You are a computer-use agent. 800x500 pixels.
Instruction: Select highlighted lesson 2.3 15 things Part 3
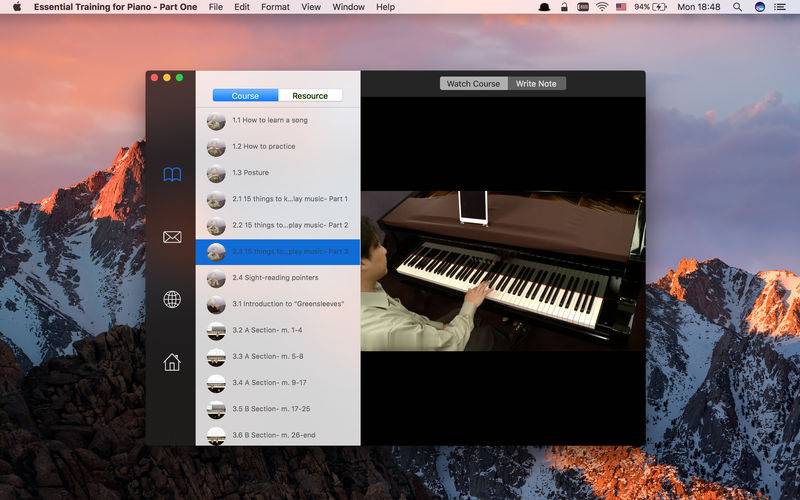(x=278, y=252)
